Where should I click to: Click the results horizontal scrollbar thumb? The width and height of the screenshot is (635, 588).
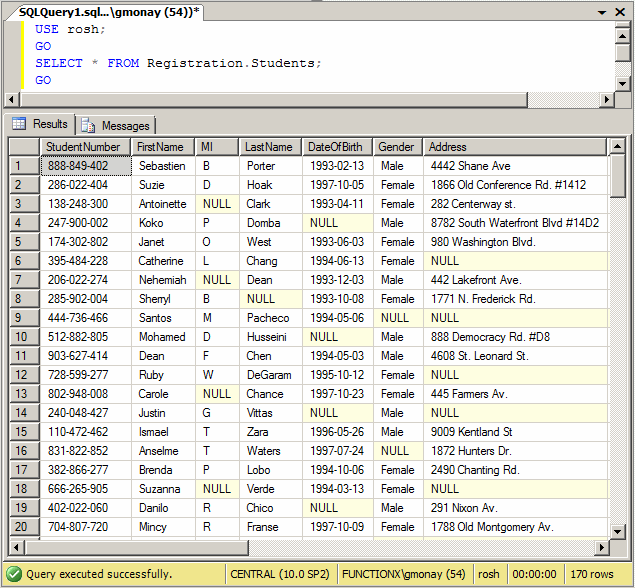pyautogui.click(x=137, y=548)
